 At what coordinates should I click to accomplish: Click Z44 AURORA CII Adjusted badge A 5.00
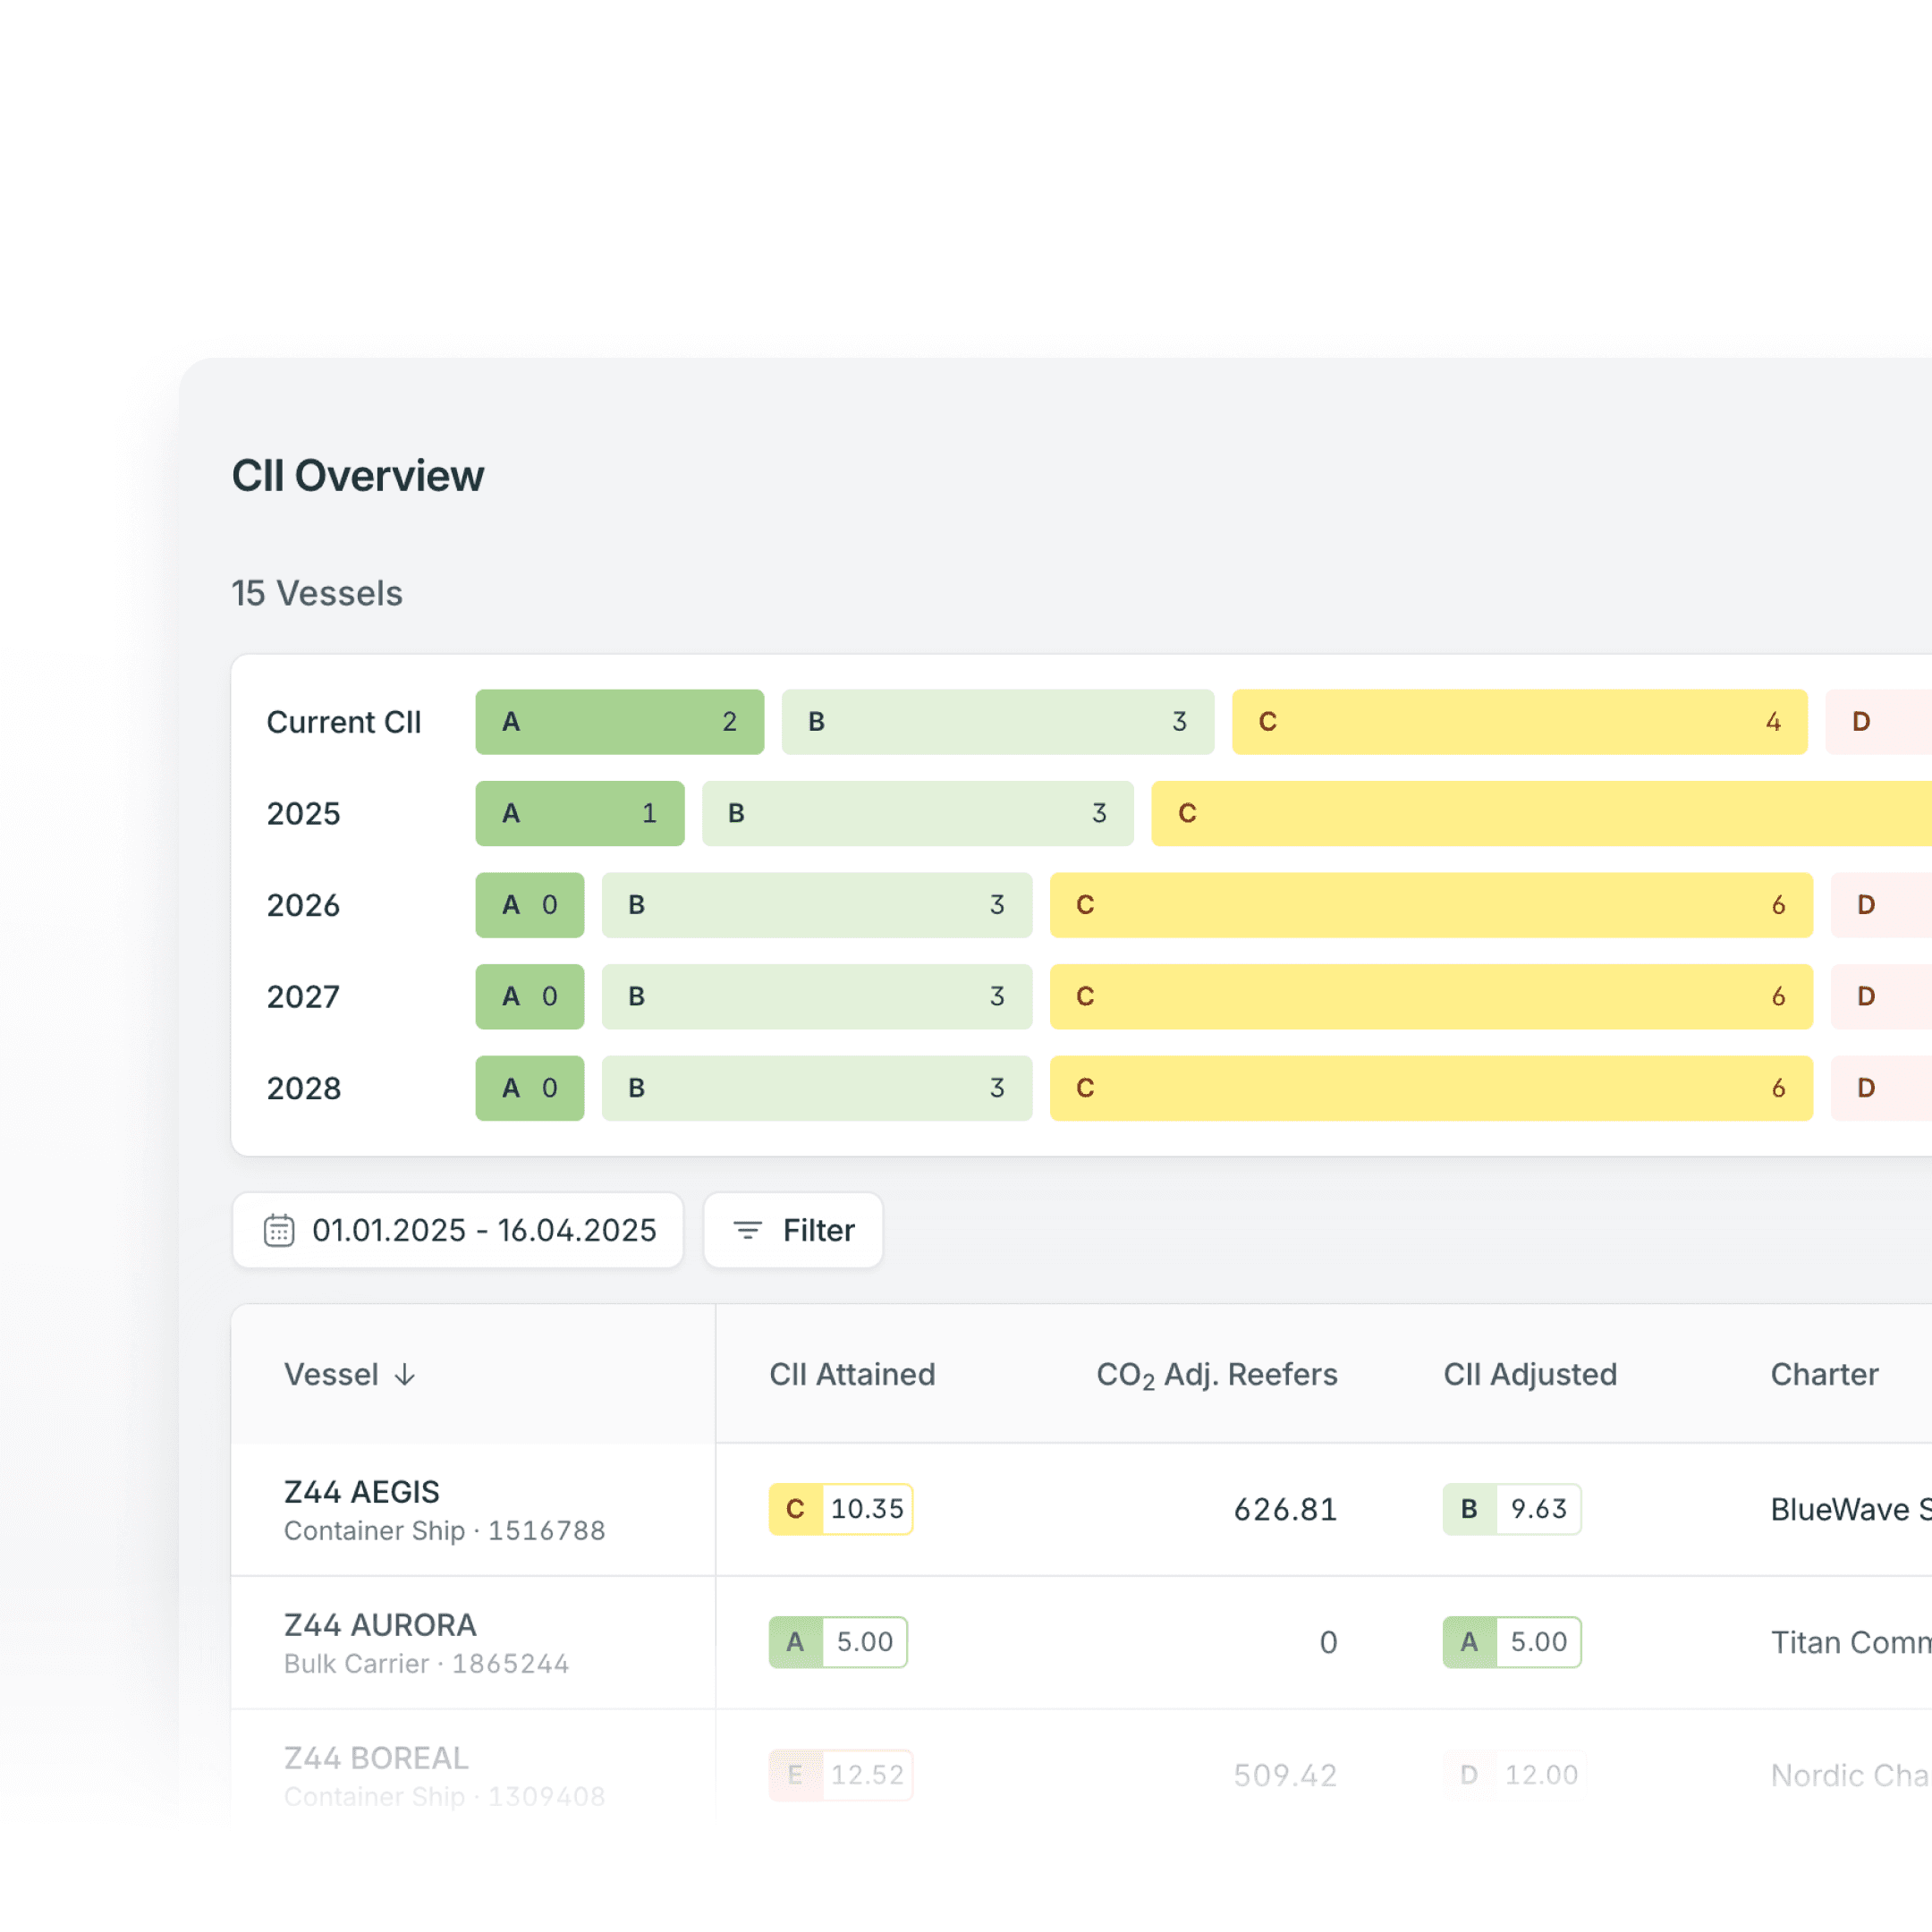point(1512,1642)
